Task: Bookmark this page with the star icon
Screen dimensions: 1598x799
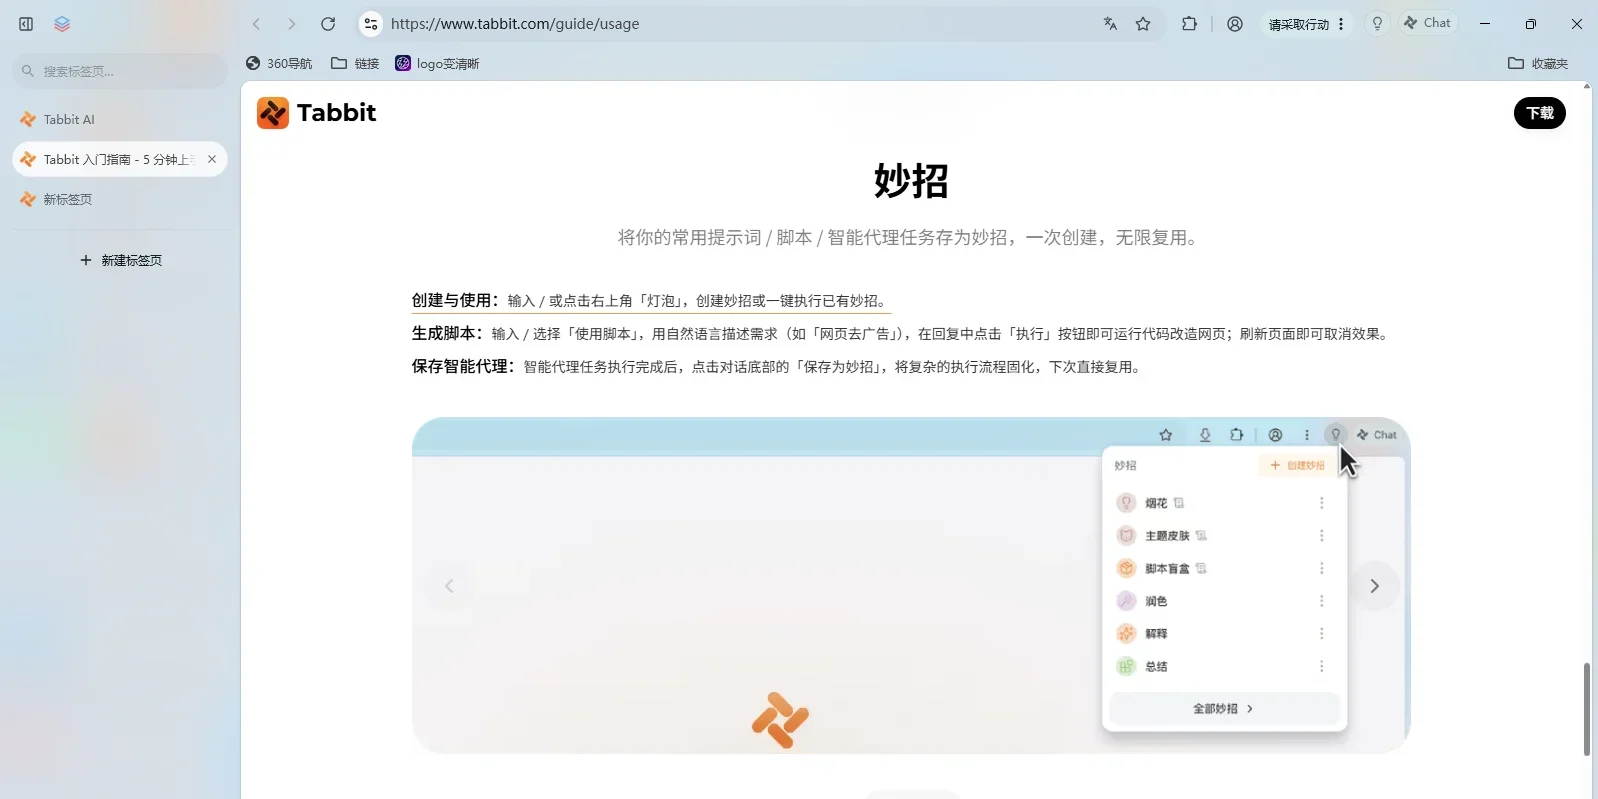Action: (x=1143, y=24)
